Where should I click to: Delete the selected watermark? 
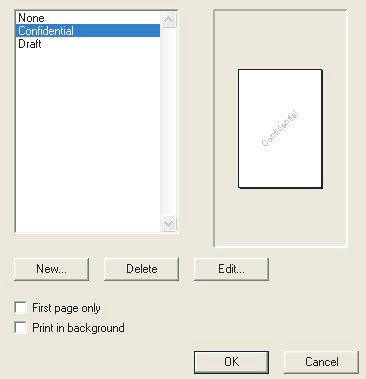click(x=142, y=269)
